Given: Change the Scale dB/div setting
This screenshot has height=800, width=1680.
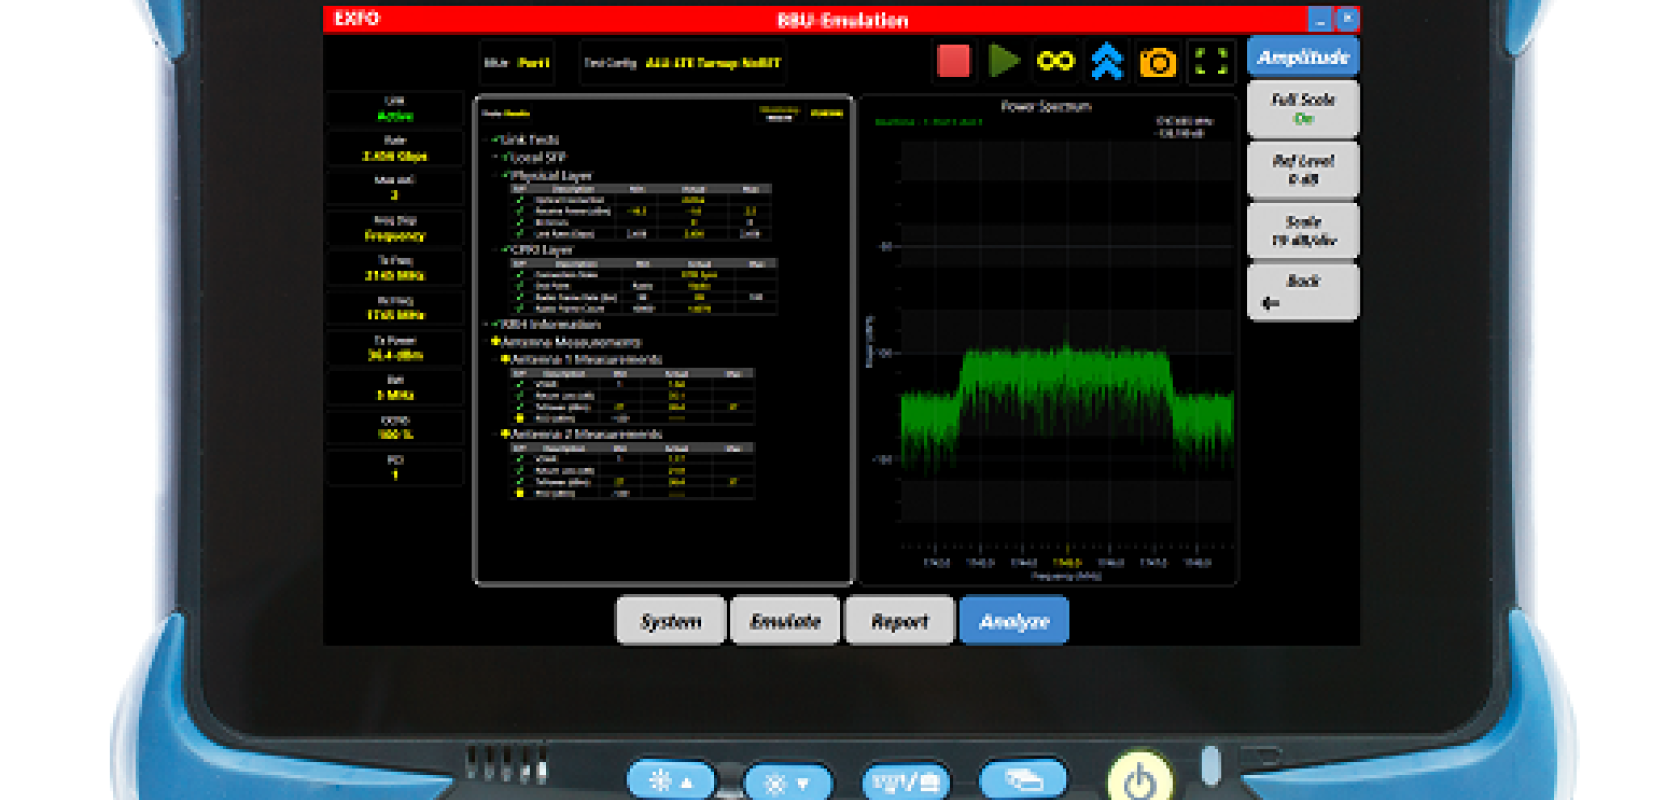Looking at the screenshot, I should tap(1303, 230).
